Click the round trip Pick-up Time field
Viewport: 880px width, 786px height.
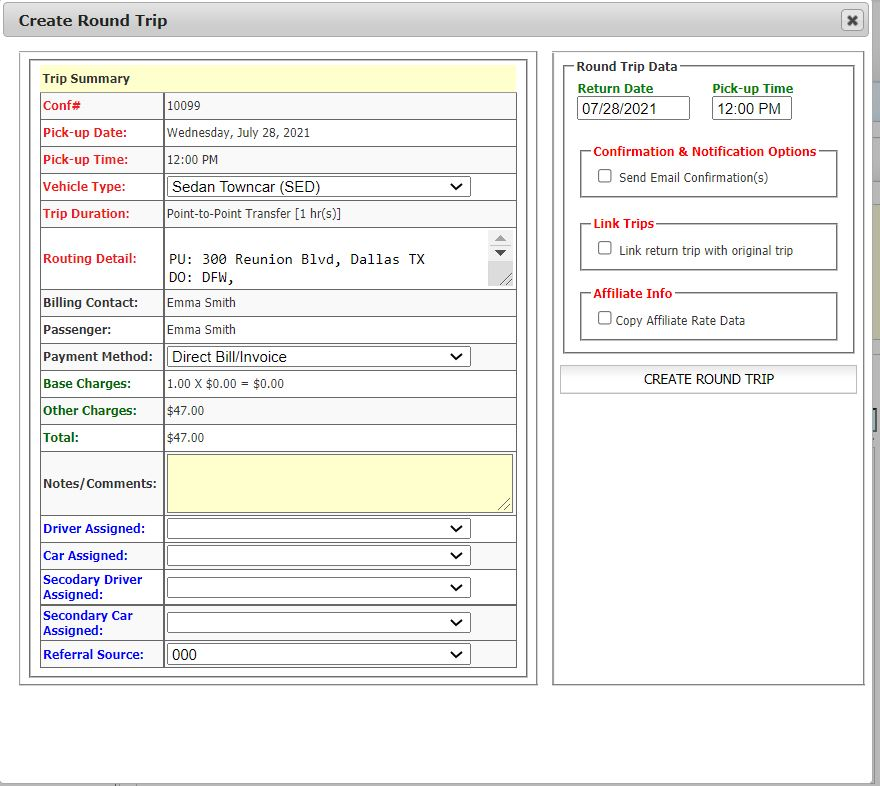[751, 108]
